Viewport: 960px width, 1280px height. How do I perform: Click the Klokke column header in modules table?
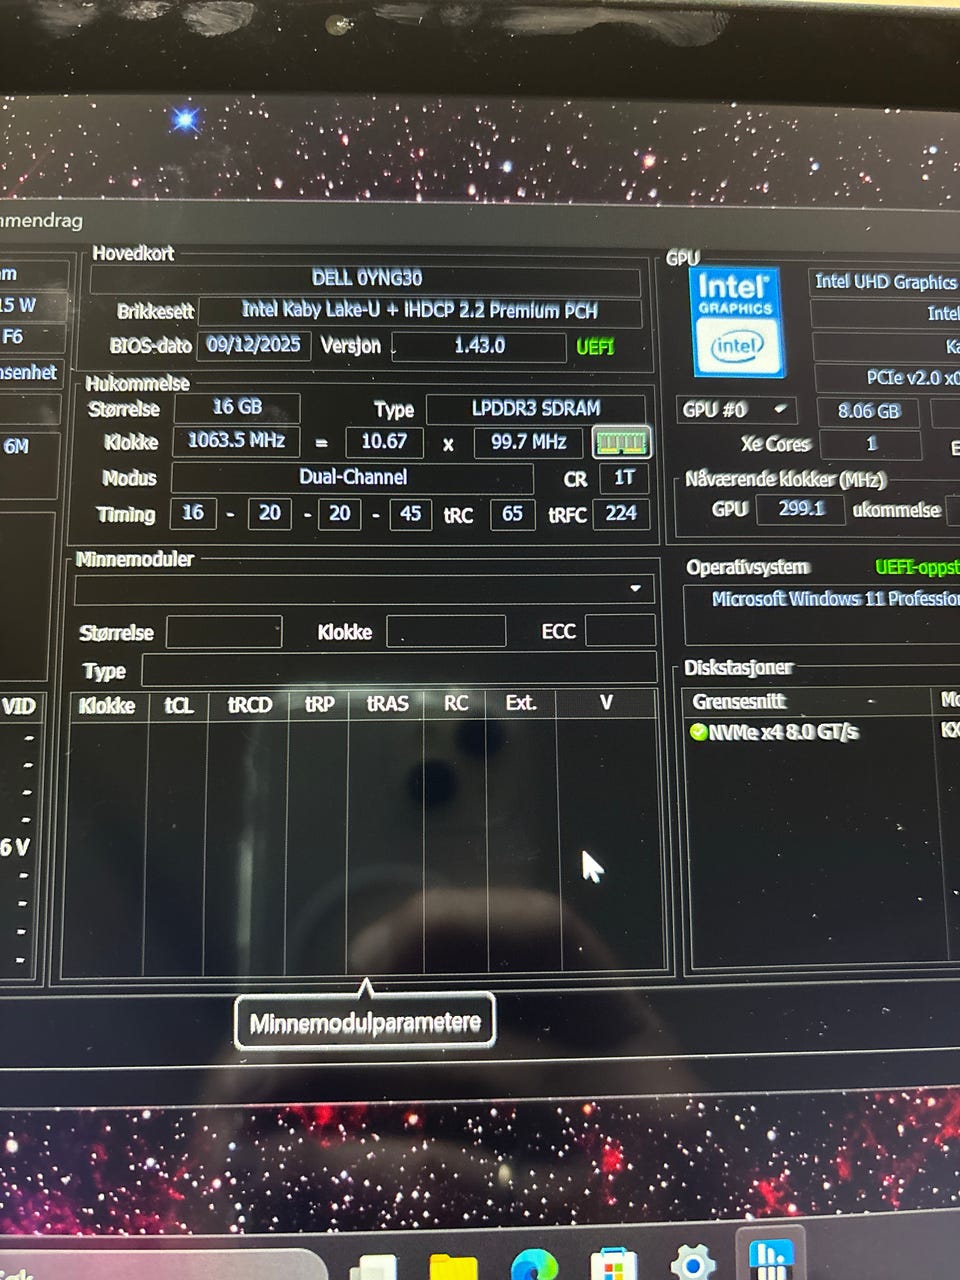click(x=107, y=705)
